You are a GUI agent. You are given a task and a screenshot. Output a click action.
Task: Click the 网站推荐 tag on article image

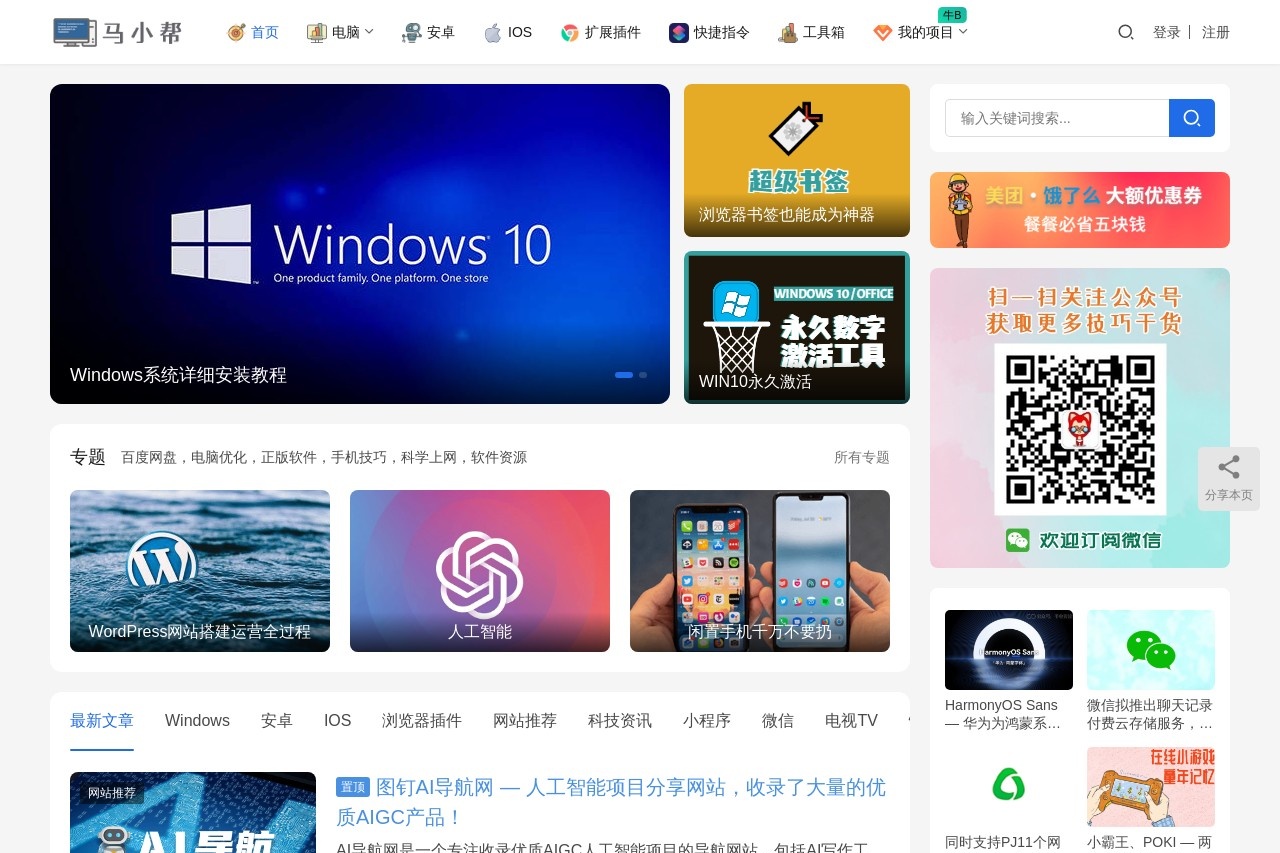112,793
